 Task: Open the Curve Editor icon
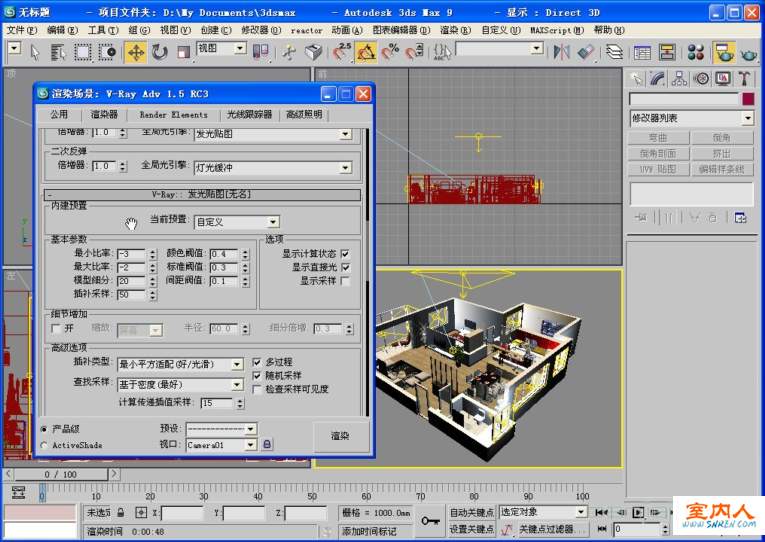642,52
